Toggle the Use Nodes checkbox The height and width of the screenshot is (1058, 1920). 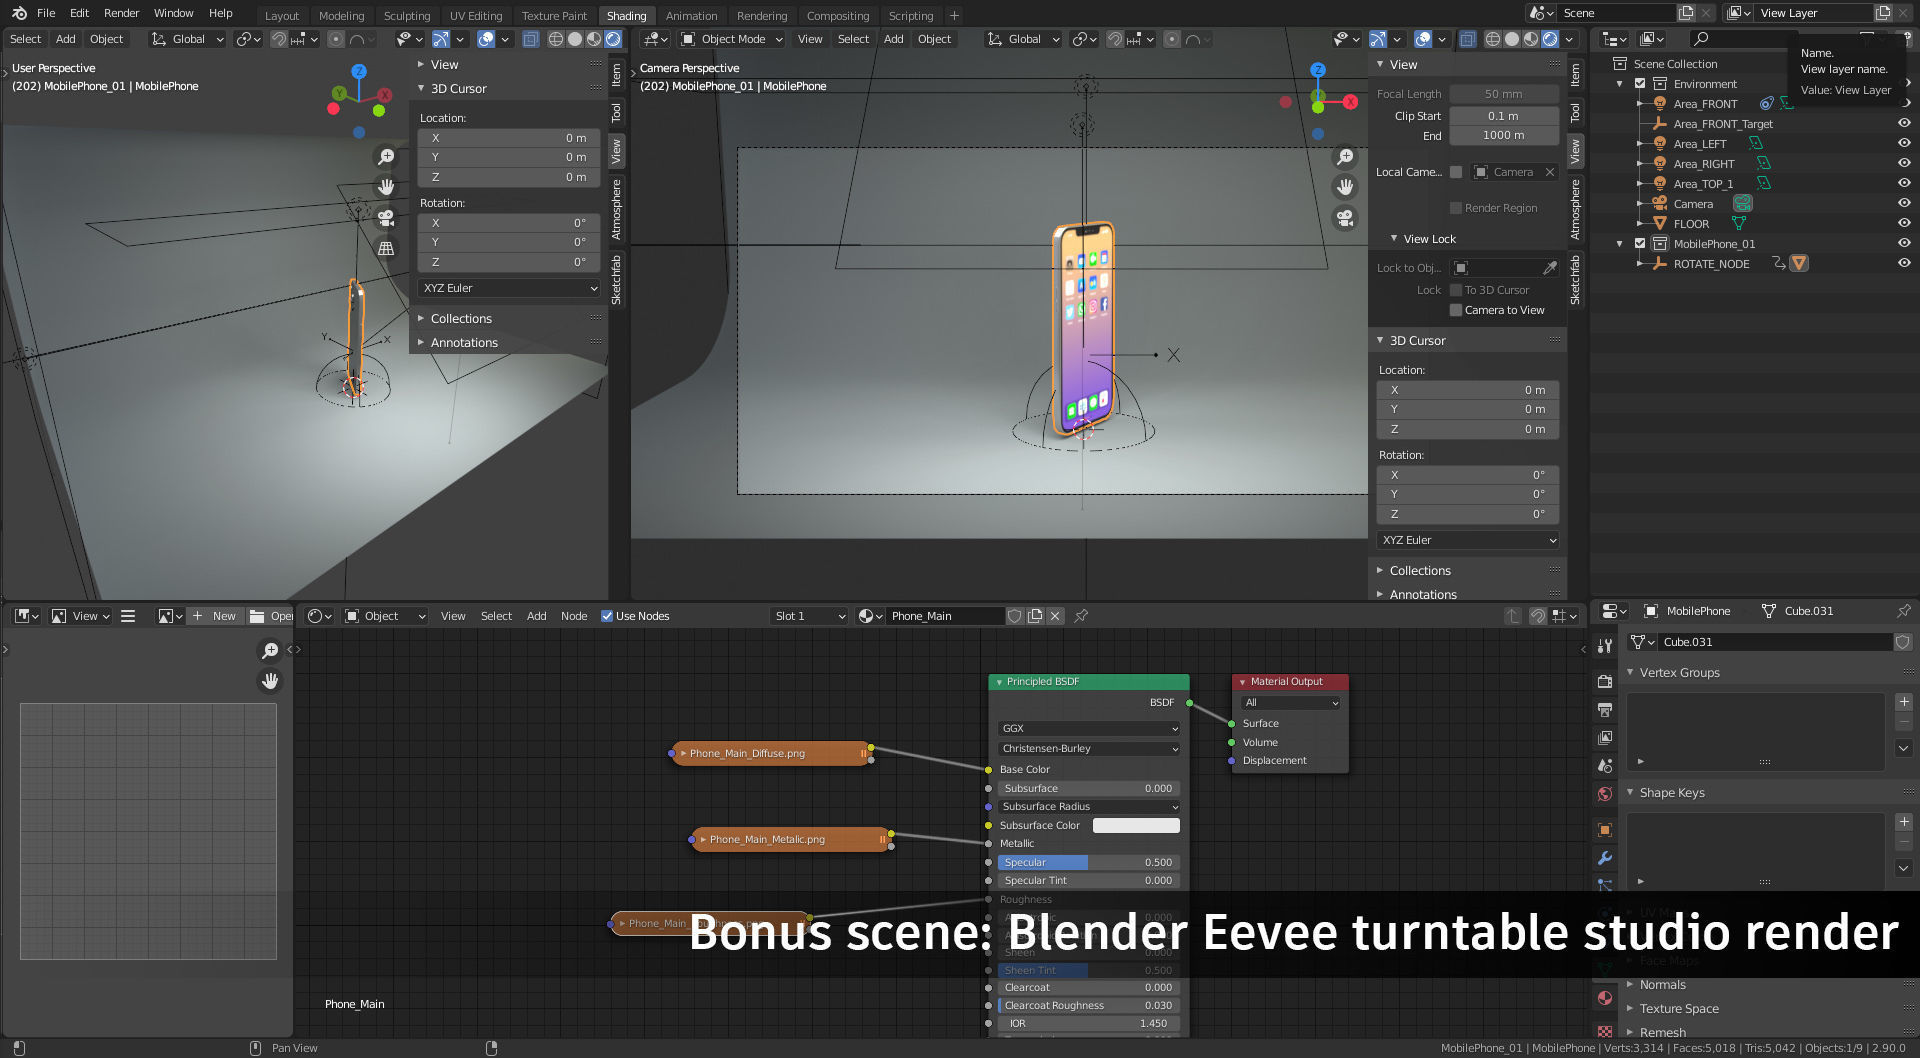(607, 616)
